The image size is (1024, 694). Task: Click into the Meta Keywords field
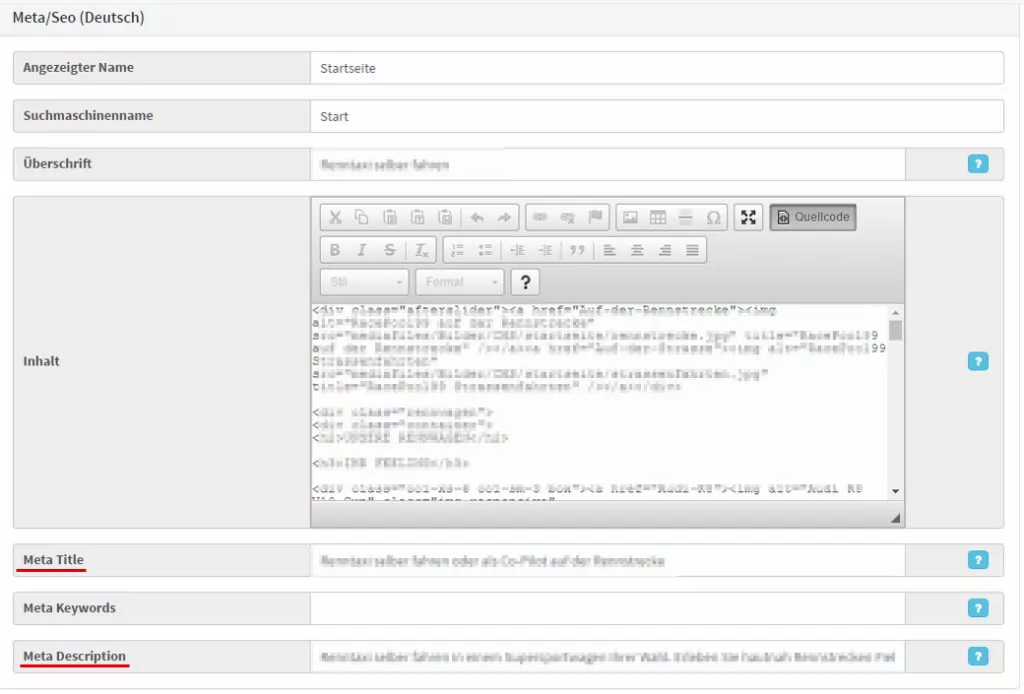pos(607,608)
